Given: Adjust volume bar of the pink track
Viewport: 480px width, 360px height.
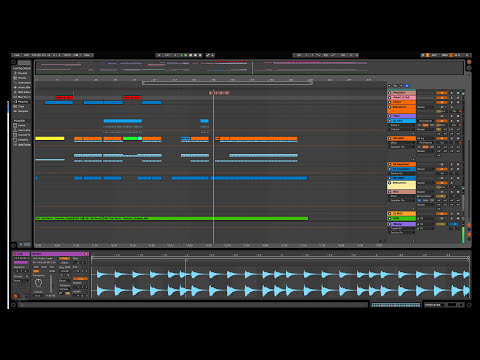Looking at the screenshot, I should tap(441, 98).
